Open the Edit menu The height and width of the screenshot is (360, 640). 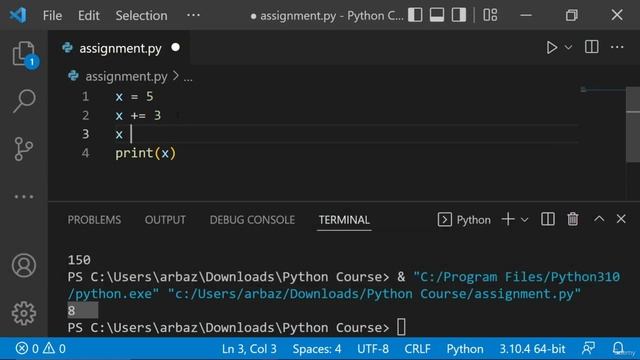(x=89, y=16)
